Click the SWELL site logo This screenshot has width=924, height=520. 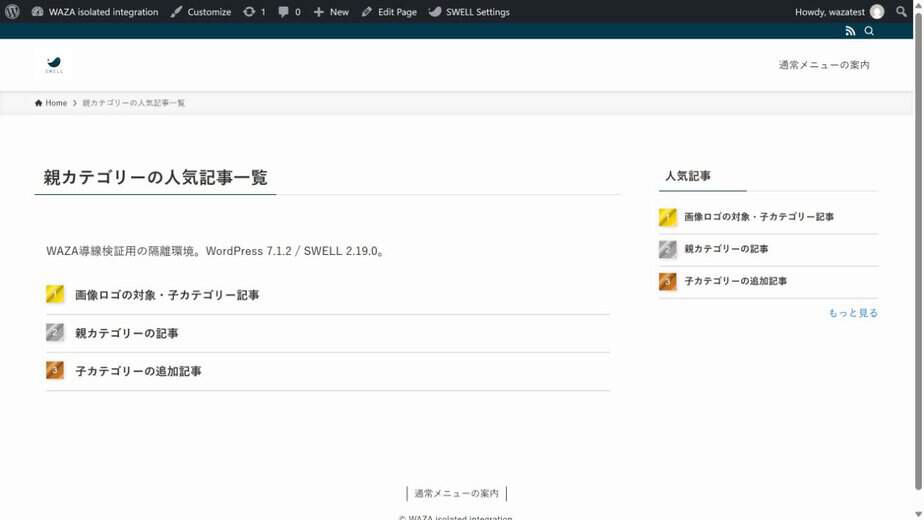click(x=54, y=65)
